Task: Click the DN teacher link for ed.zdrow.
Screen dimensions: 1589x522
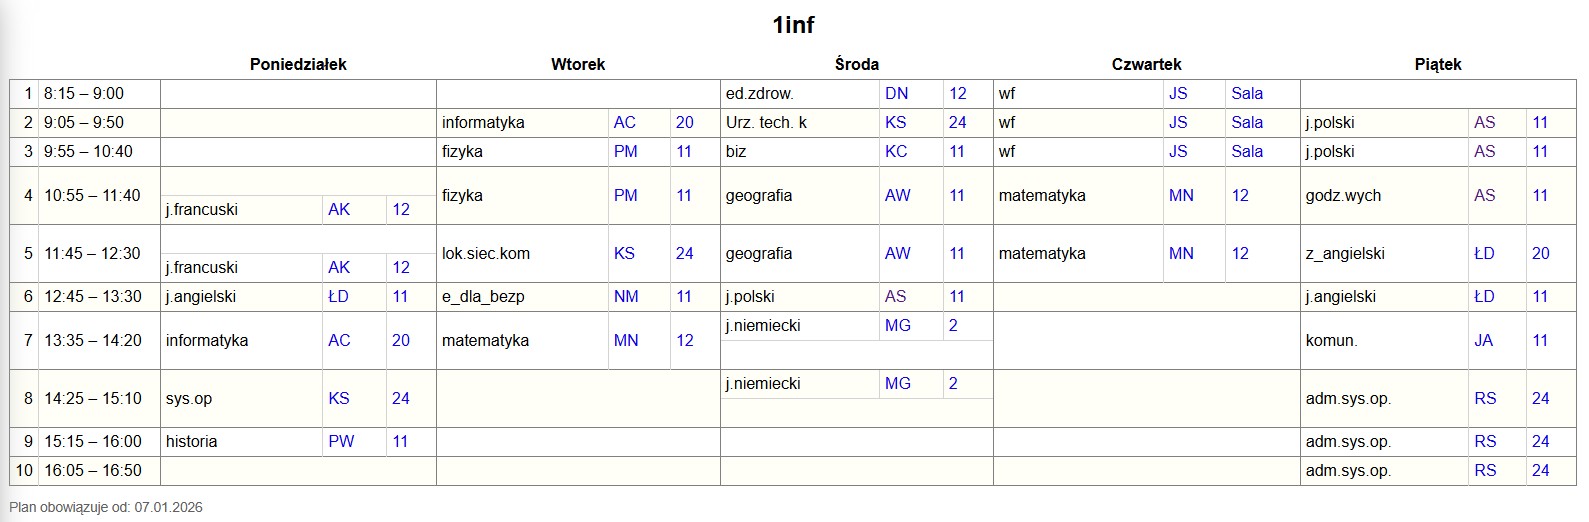Action: tap(896, 93)
